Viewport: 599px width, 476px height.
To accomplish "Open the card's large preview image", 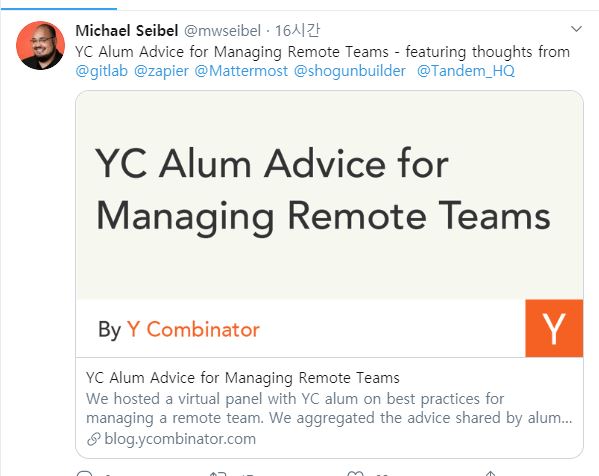I will tap(329, 224).
